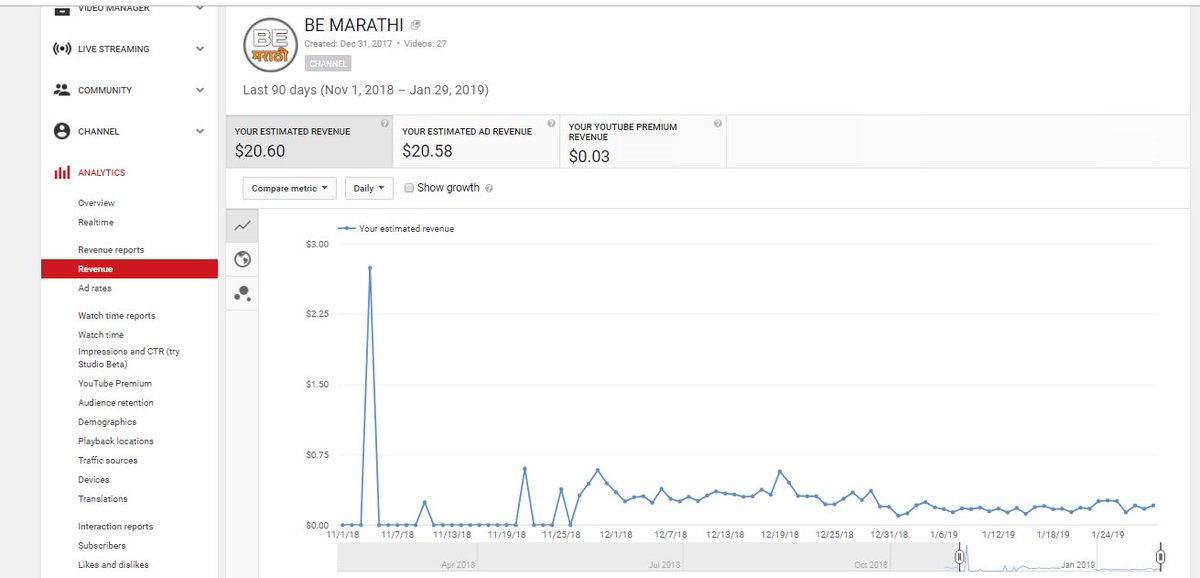This screenshot has height=578, width=1200.
Task: Select the bubble chart view icon
Action: (242, 293)
